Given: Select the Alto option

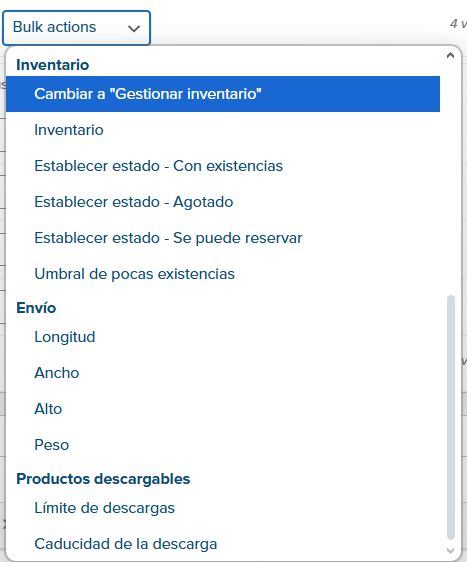Looking at the screenshot, I should (x=223, y=409).
